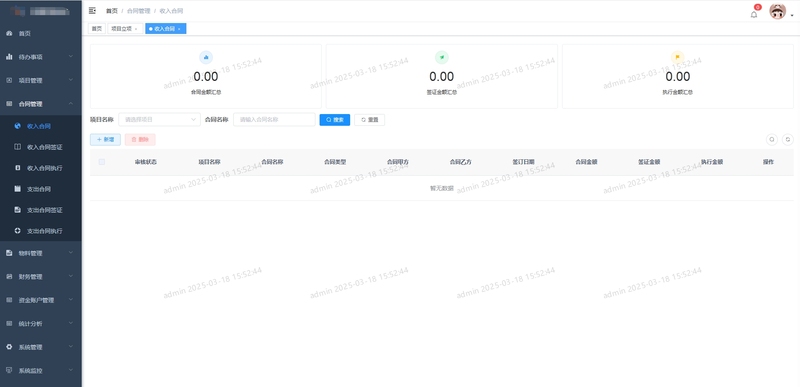
Task: Click the 合同金额汇总 label
Action: point(206,92)
